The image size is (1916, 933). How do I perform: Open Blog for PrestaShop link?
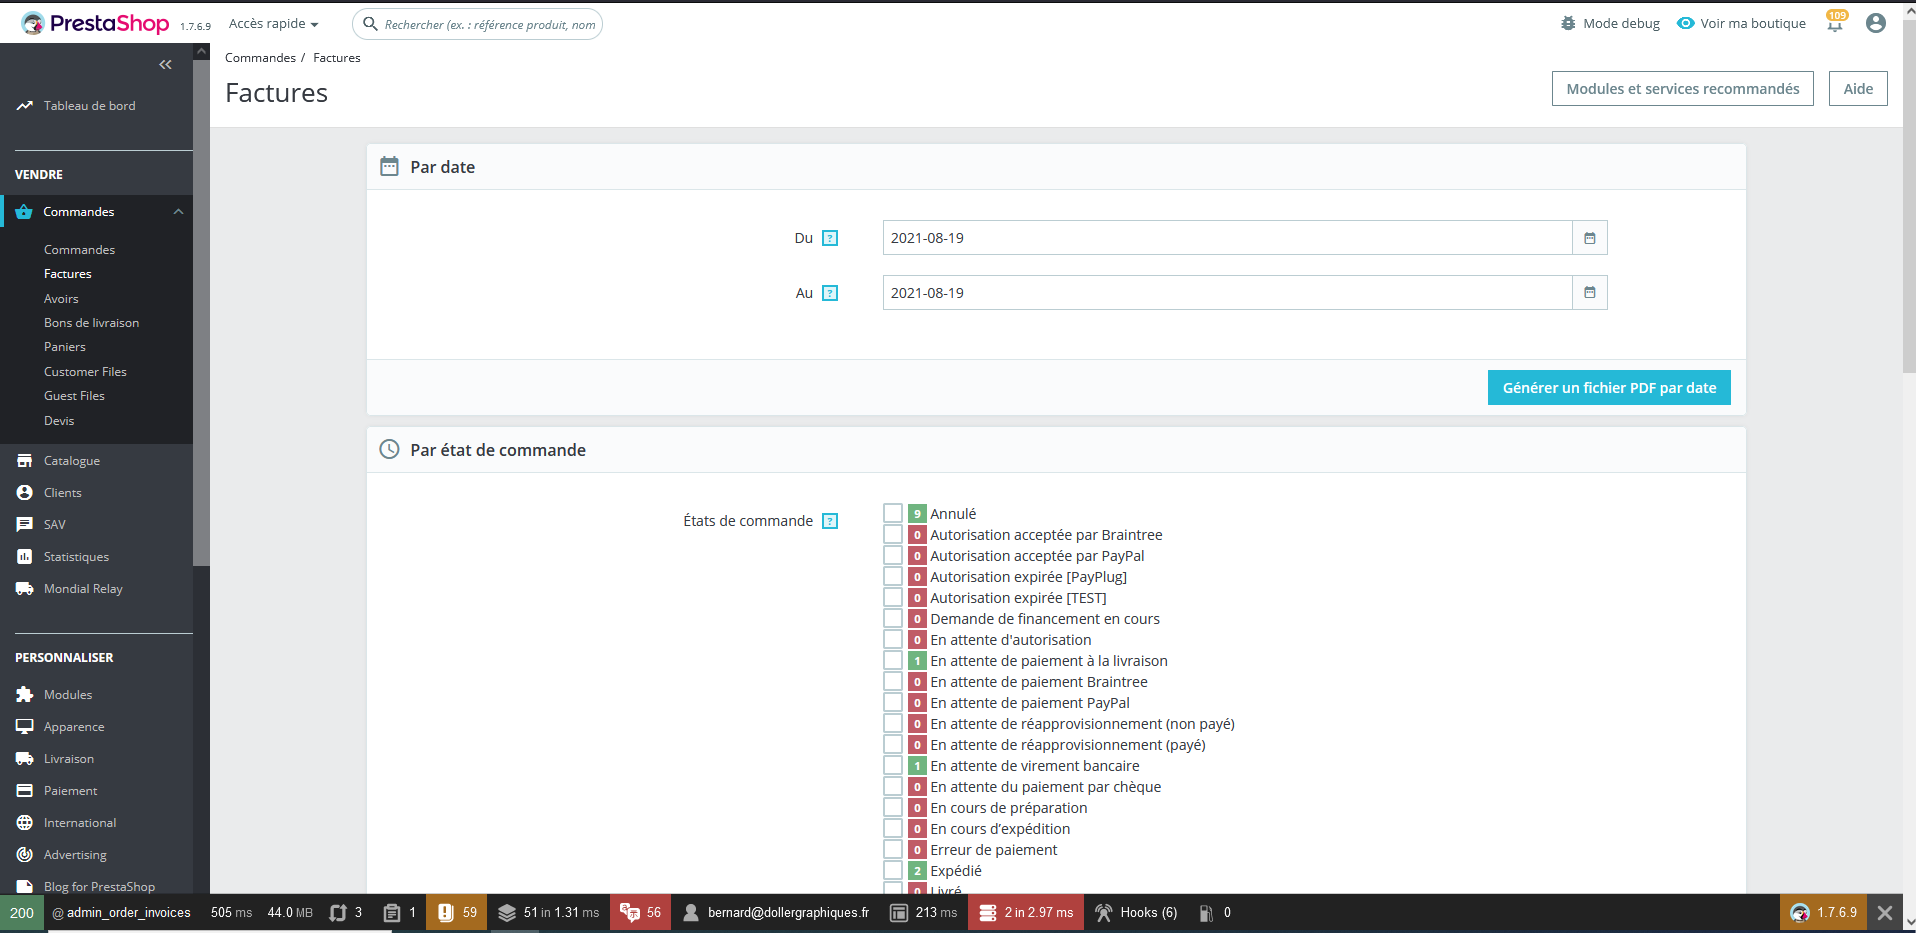tap(99, 887)
